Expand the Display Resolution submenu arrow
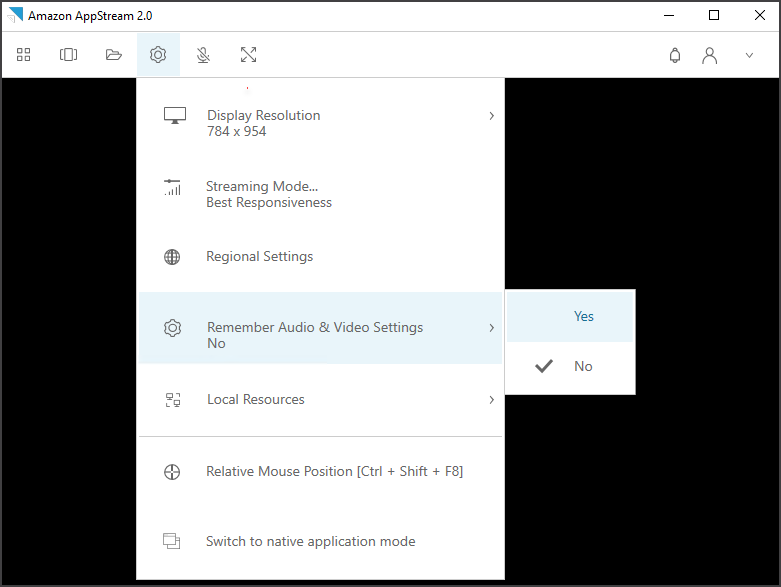 [491, 116]
